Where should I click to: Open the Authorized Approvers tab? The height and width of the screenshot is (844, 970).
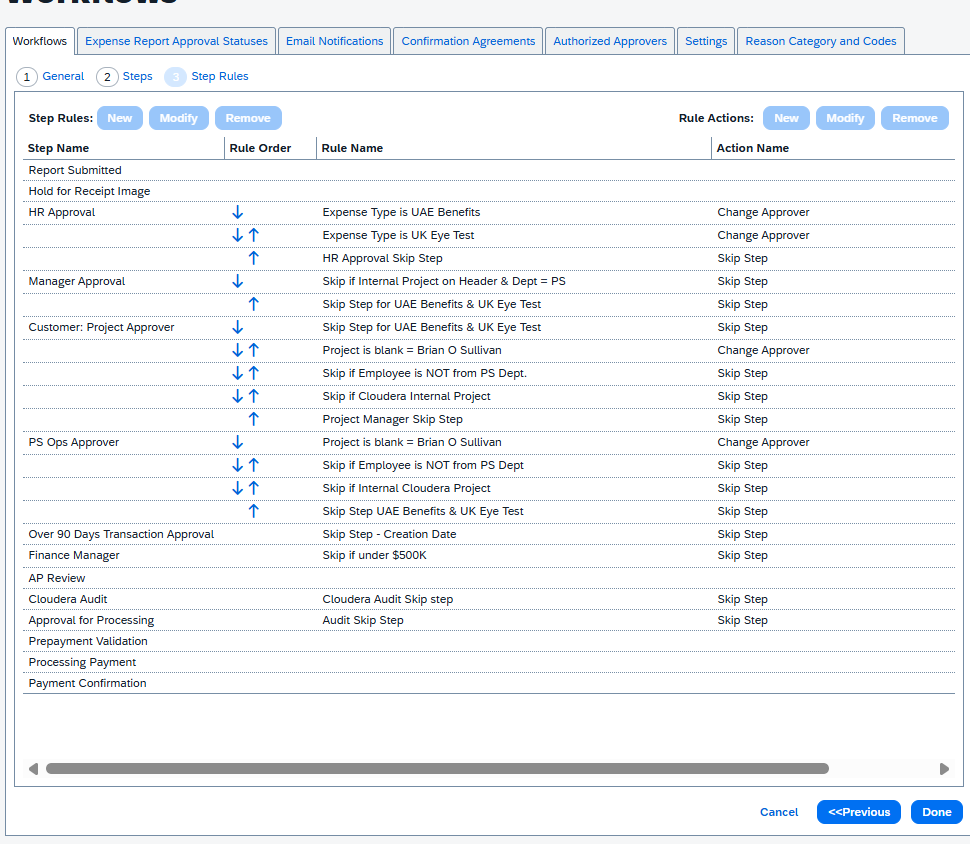(610, 41)
